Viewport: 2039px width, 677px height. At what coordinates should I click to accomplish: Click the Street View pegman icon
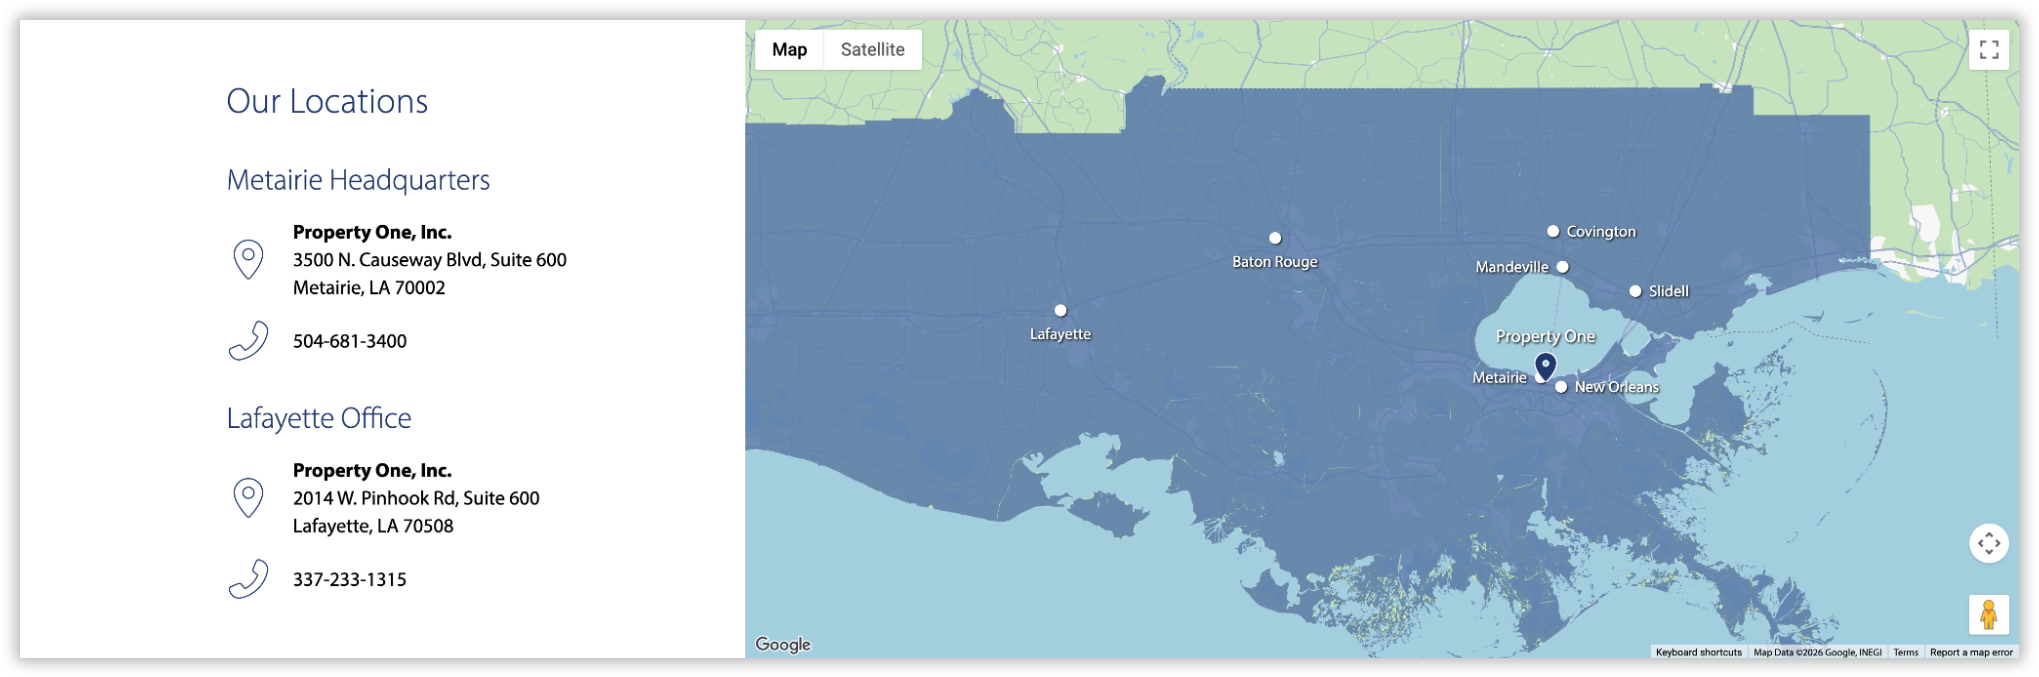tap(1989, 614)
